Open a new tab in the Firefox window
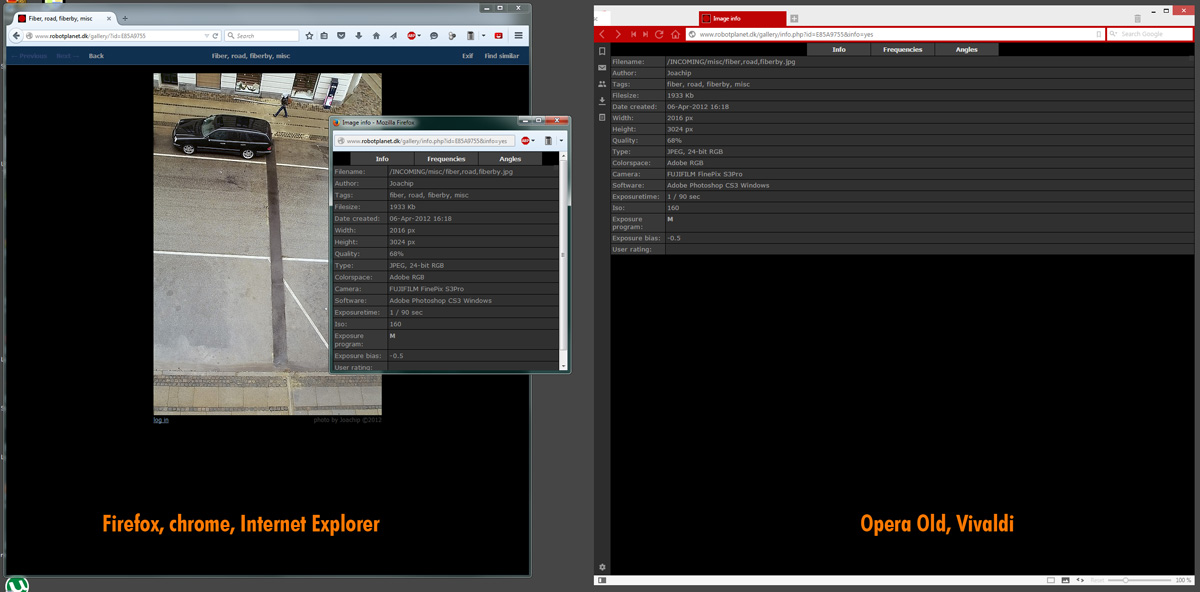 click(125, 18)
